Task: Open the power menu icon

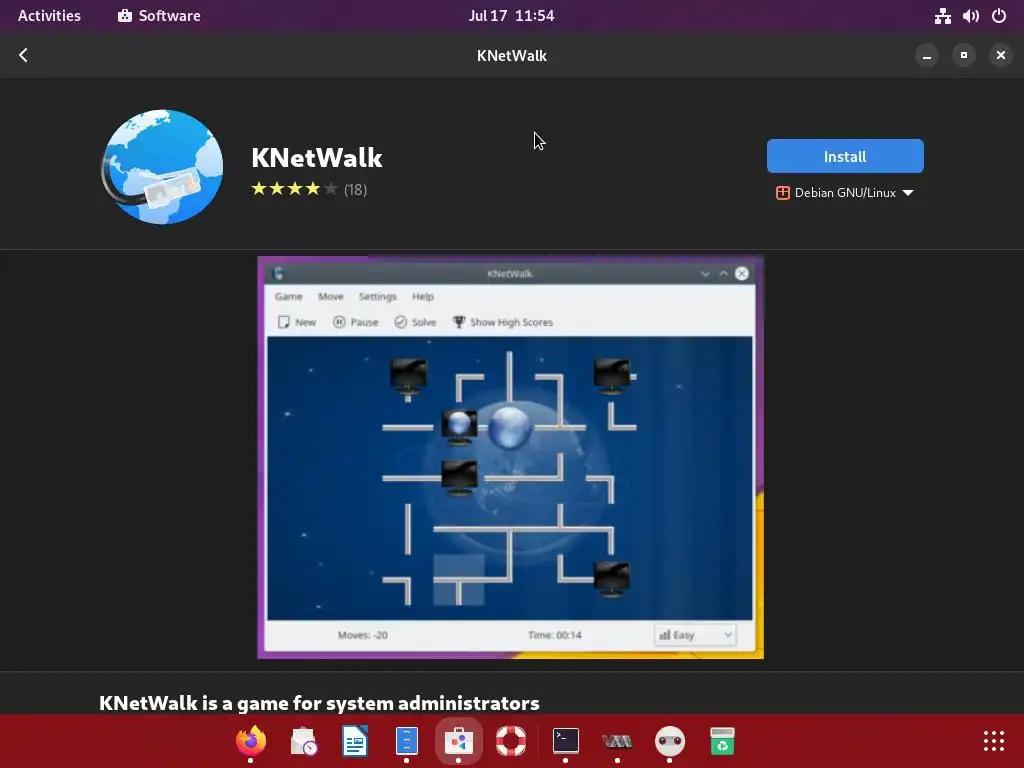Action: point(999,16)
